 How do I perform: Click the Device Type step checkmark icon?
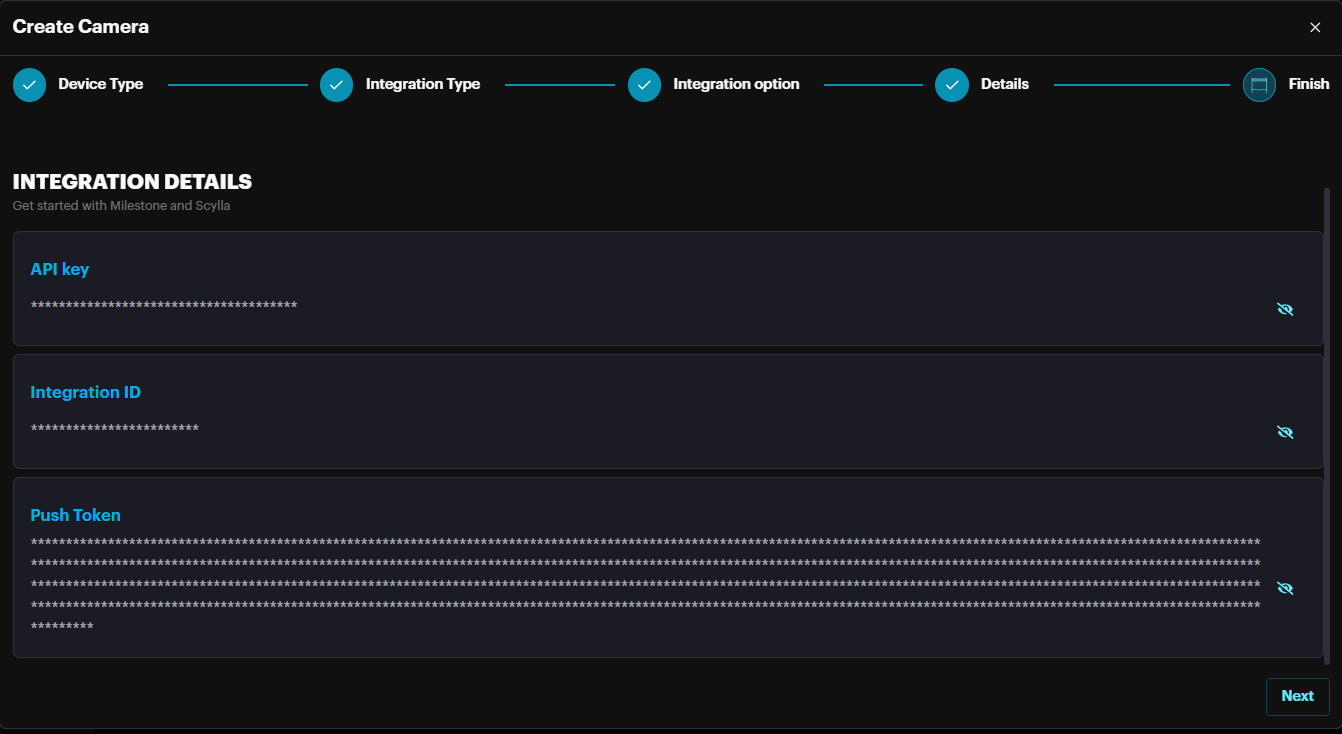30,85
